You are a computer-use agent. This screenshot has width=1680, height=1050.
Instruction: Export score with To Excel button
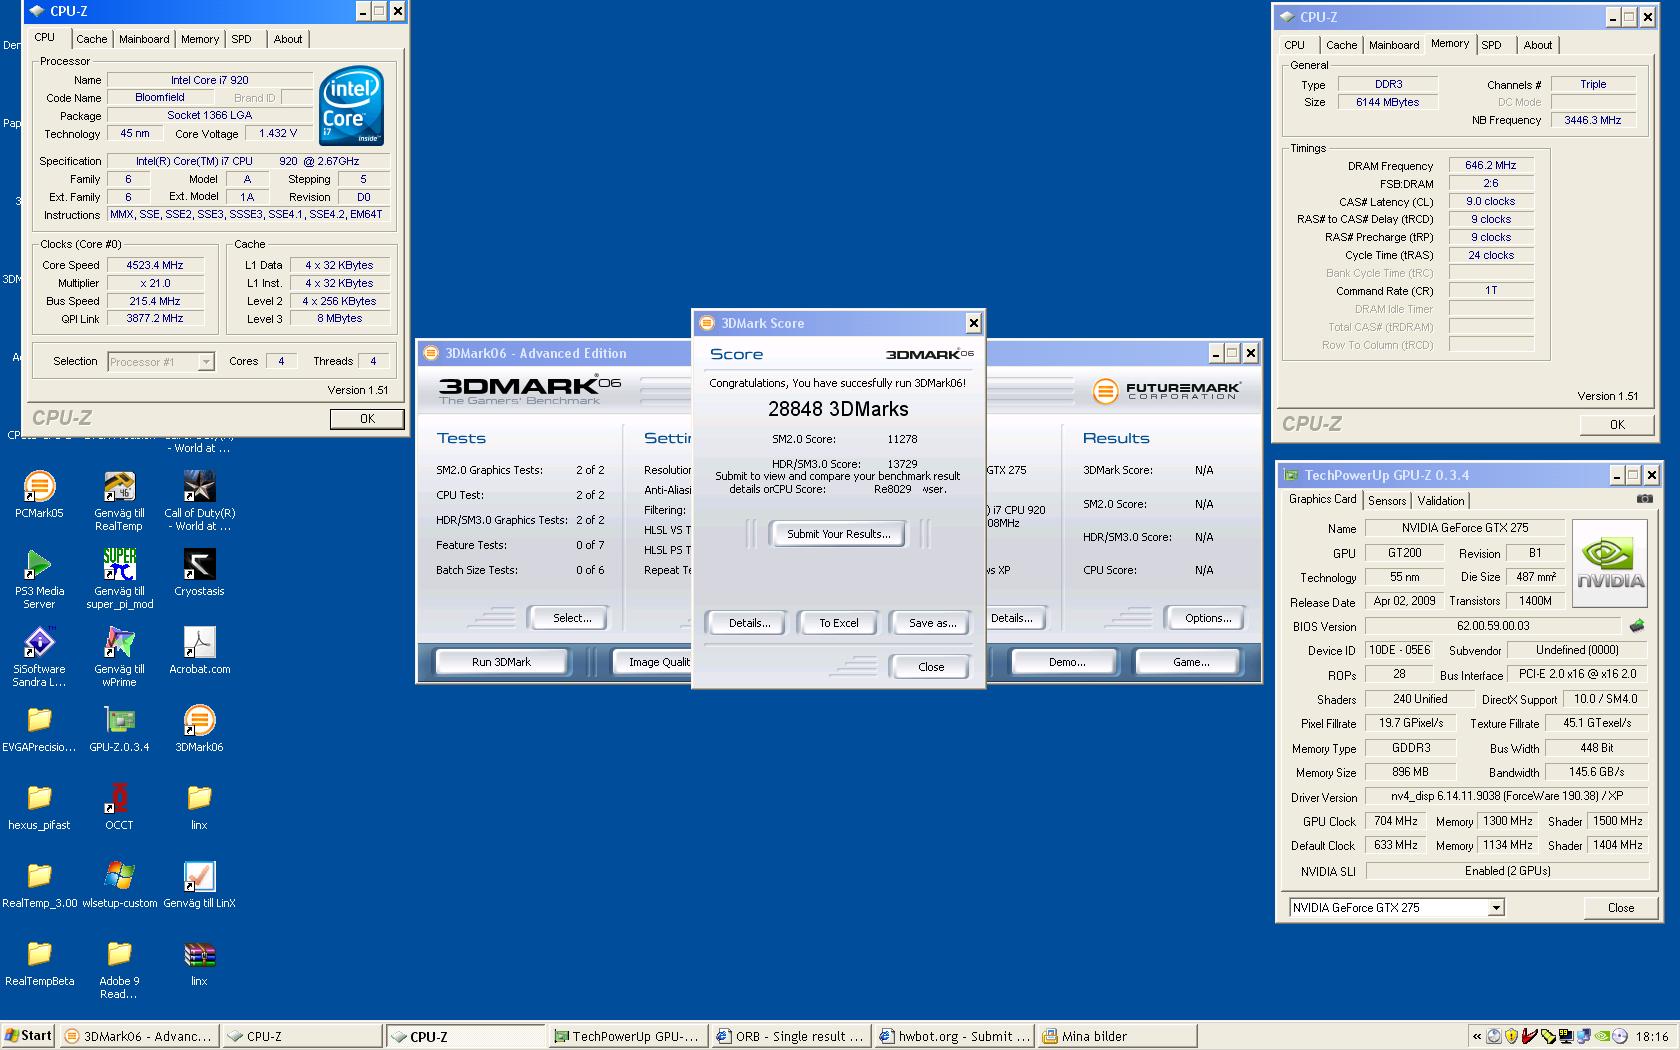839,623
